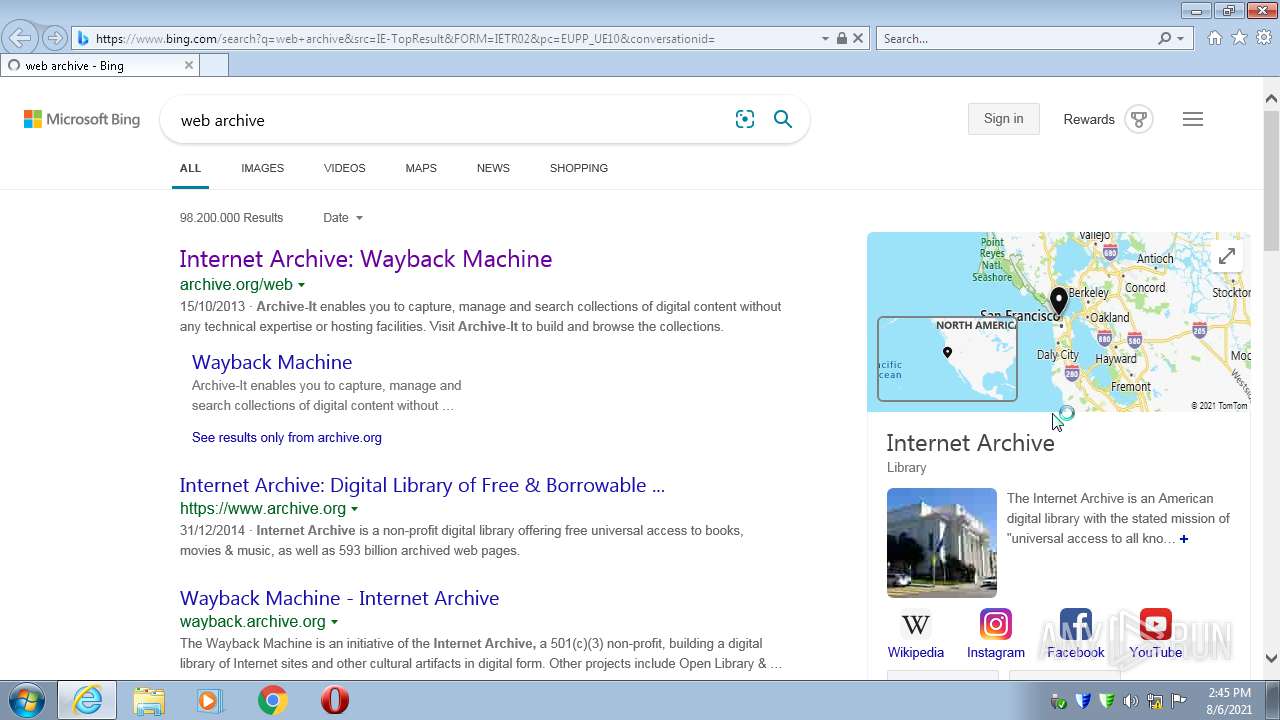The width and height of the screenshot is (1280, 720).
Task: Click the IE search box magnifier icon
Action: [x=1164, y=38]
